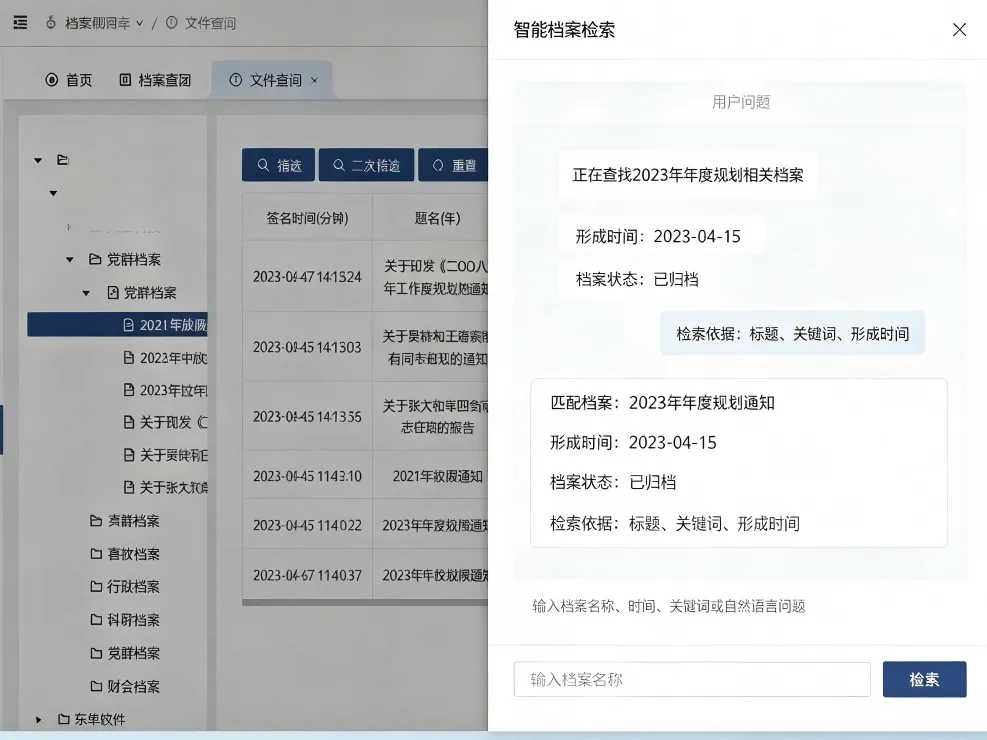This screenshot has height=740, width=987.
Task: Click the 首页 tab icon
Action: 52,80
